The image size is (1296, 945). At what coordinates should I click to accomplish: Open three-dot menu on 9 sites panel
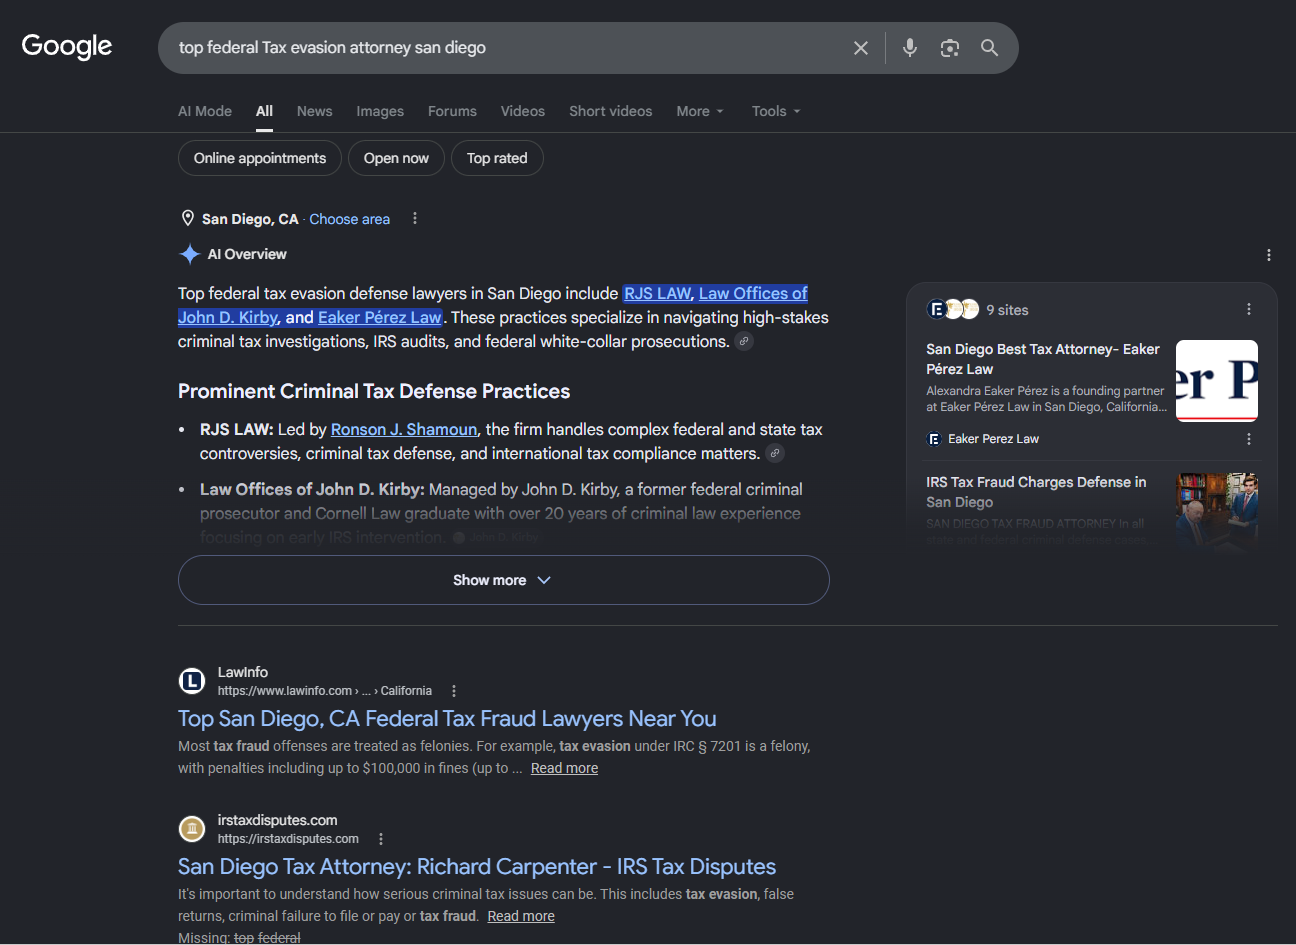coord(1248,310)
